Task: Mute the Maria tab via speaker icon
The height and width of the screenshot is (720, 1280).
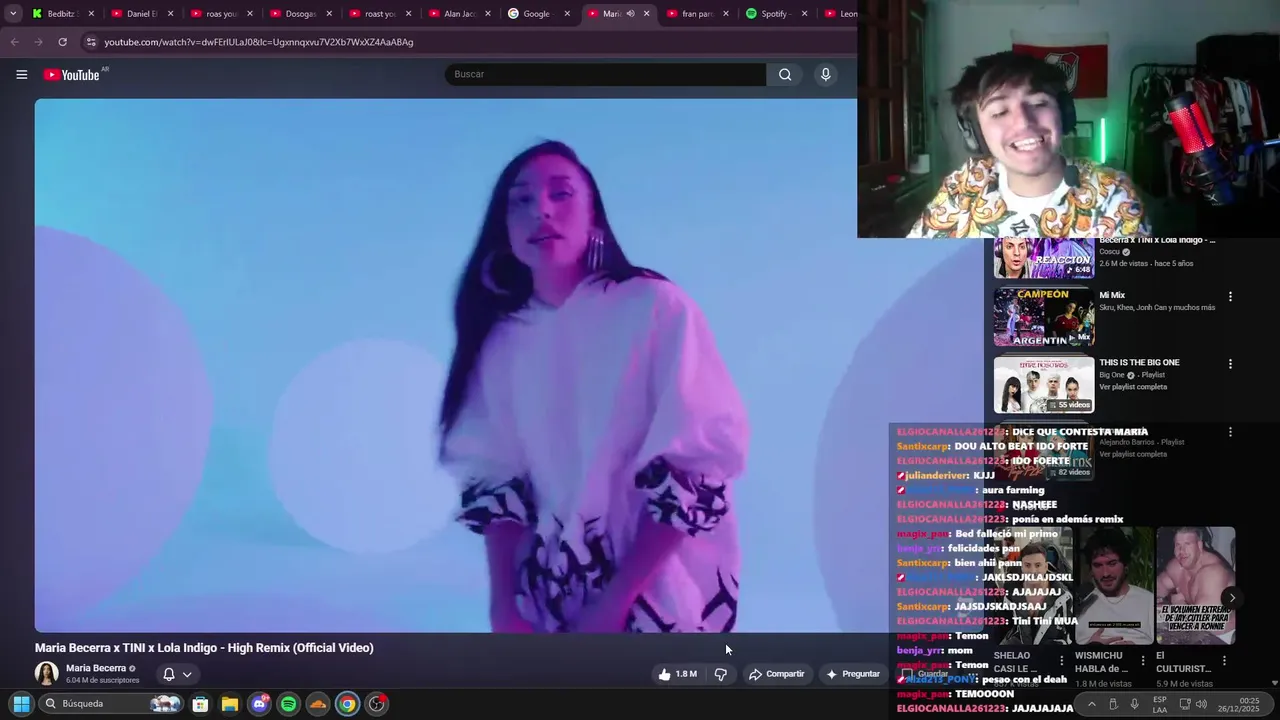Action: [630, 14]
